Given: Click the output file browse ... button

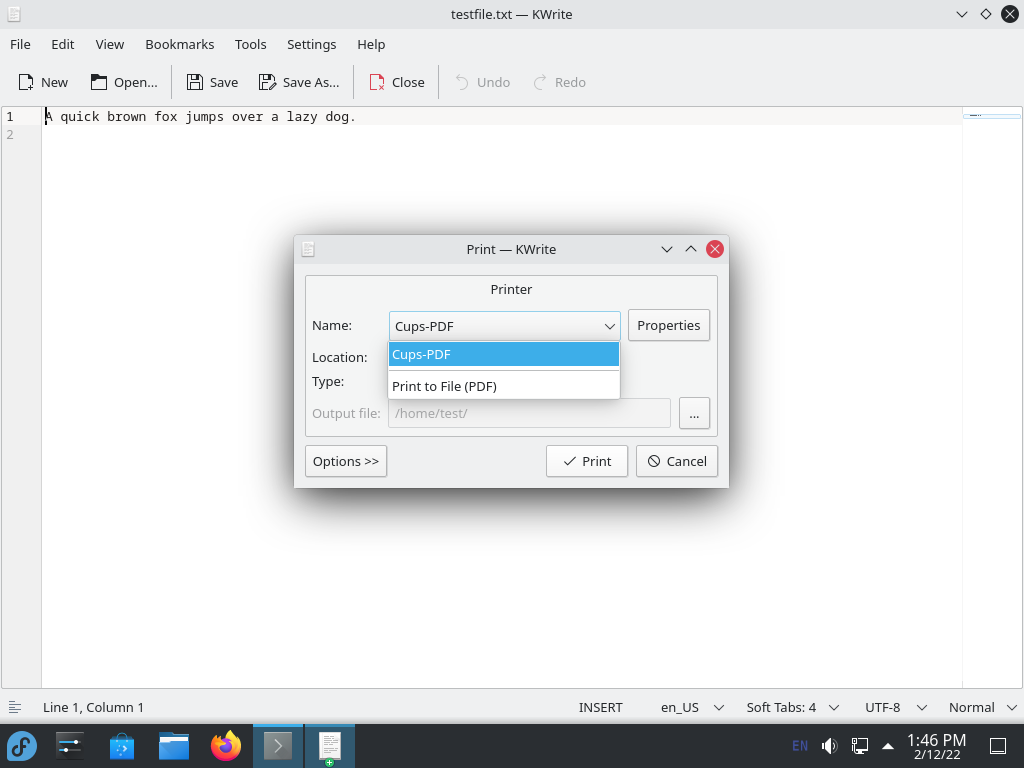Looking at the screenshot, I should click(x=694, y=413).
